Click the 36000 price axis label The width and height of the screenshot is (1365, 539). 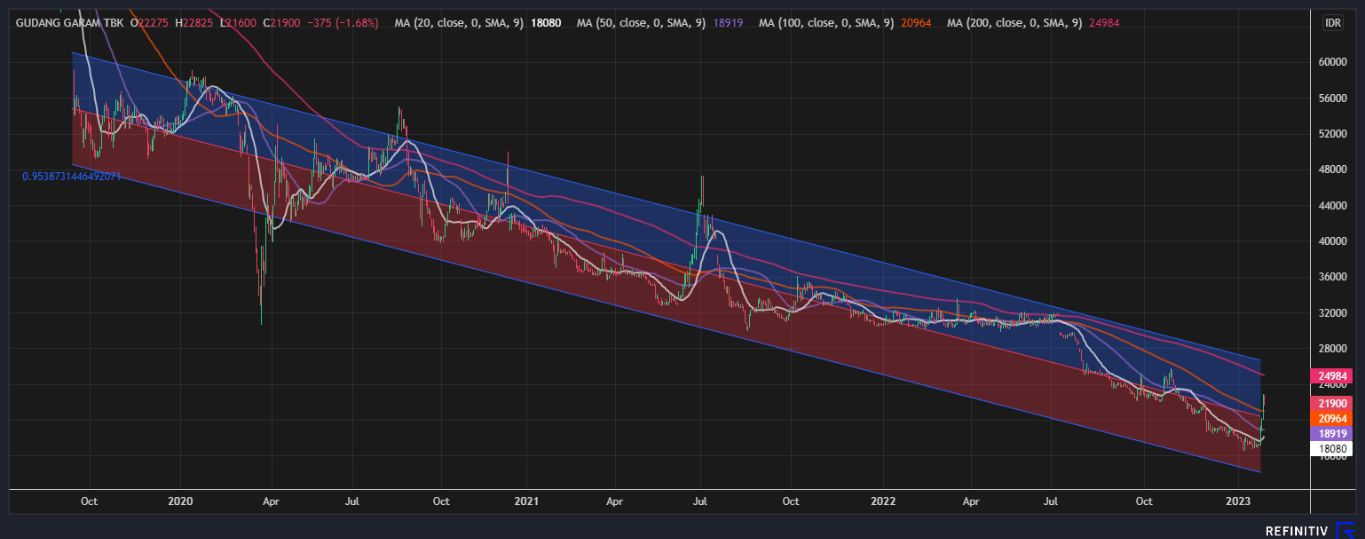click(x=1335, y=277)
